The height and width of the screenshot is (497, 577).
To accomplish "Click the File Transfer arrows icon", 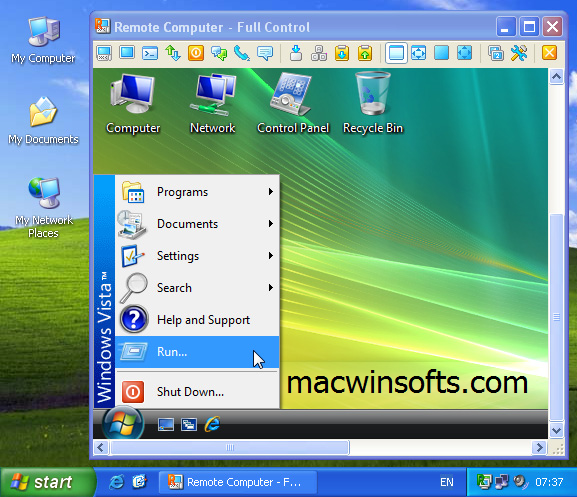I will [173, 53].
